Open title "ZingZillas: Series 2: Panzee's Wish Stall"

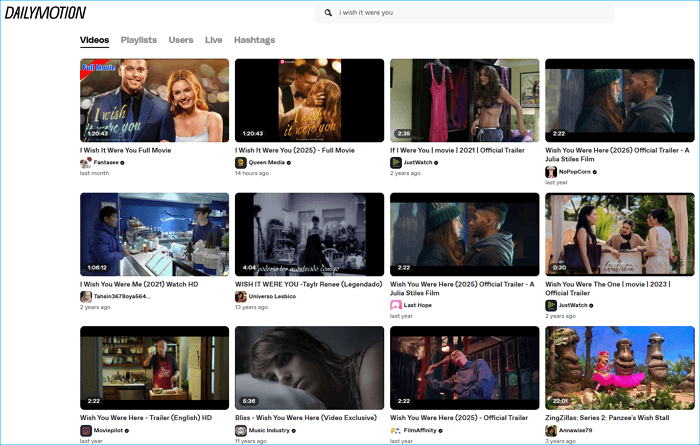point(607,418)
